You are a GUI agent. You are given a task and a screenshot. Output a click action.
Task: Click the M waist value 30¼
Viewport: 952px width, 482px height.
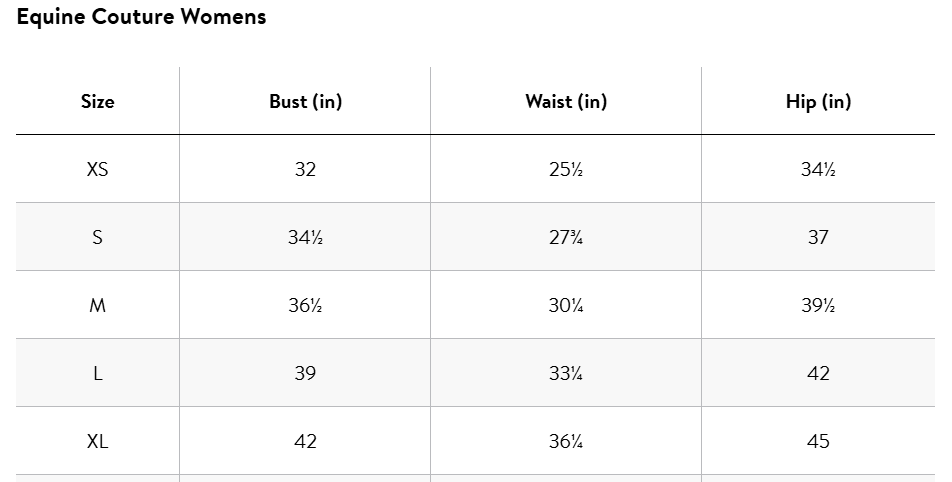[x=566, y=305]
